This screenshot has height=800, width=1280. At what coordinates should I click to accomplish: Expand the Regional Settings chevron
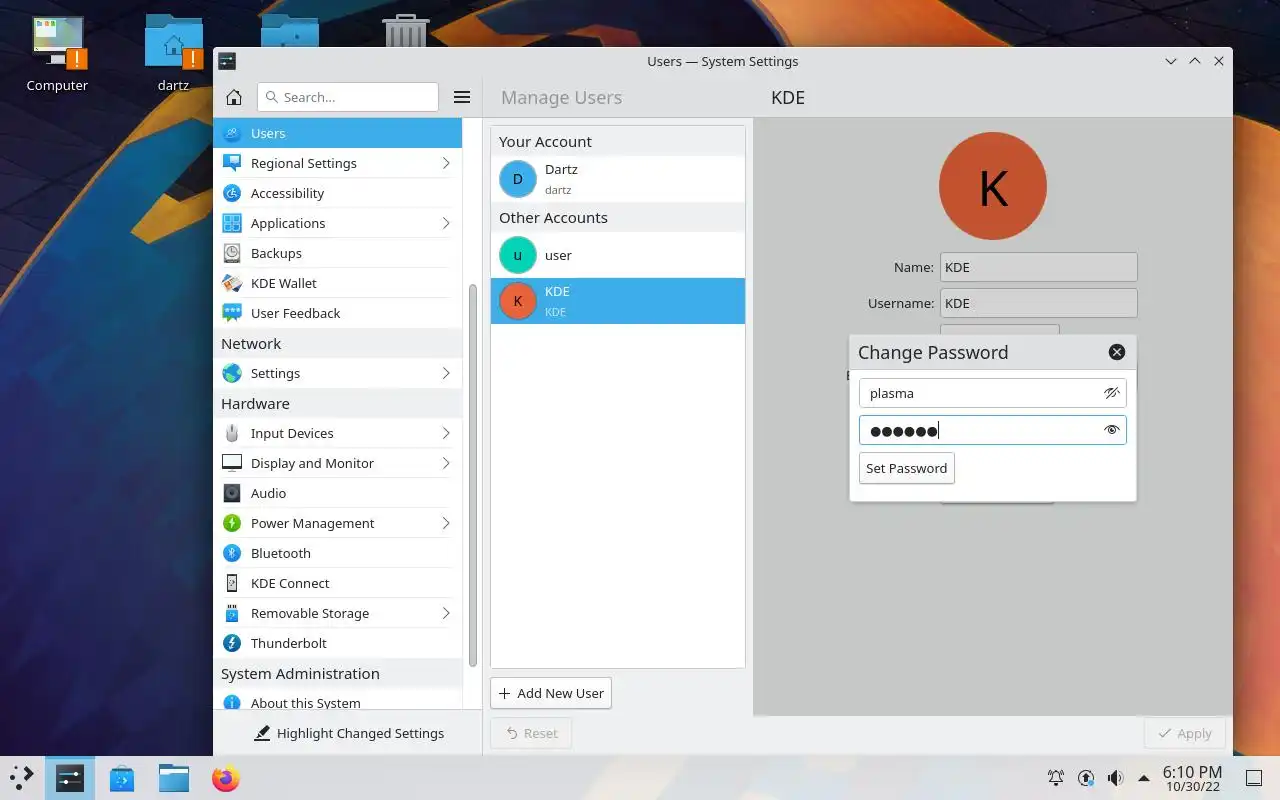click(446, 163)
